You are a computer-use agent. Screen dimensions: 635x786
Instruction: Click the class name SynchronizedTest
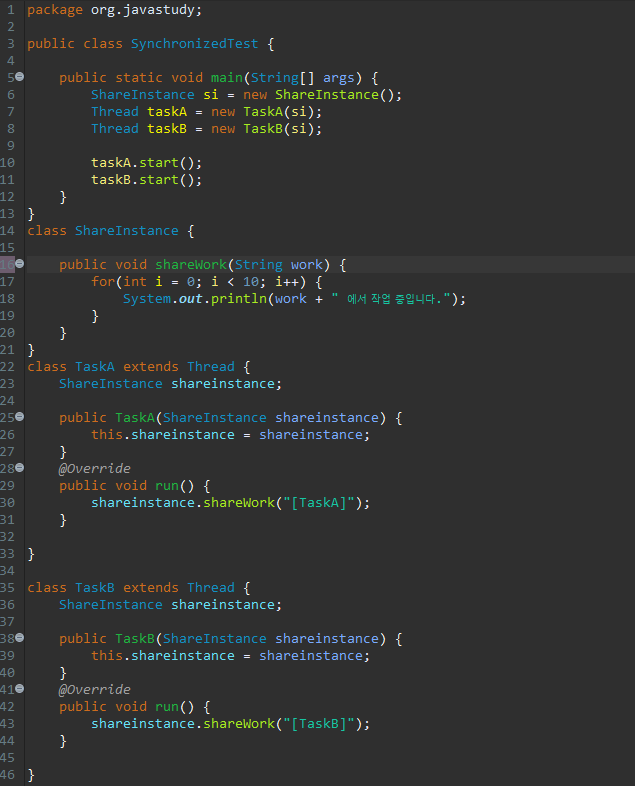pos(194,44)
